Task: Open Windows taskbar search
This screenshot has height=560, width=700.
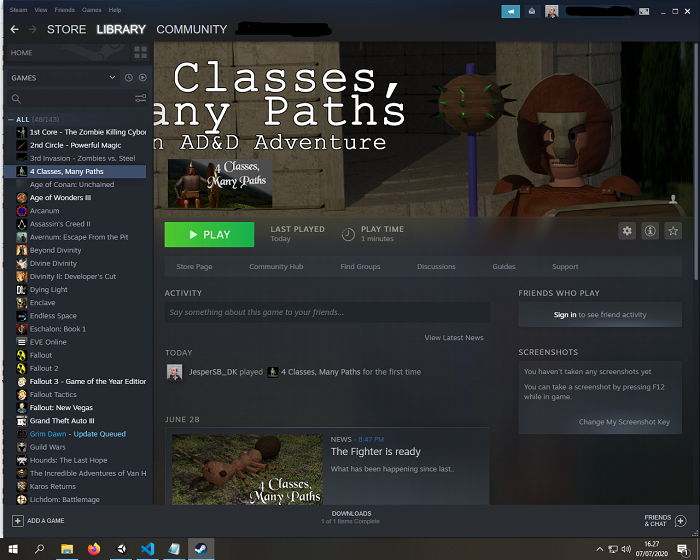Action: tap(40, 549)
